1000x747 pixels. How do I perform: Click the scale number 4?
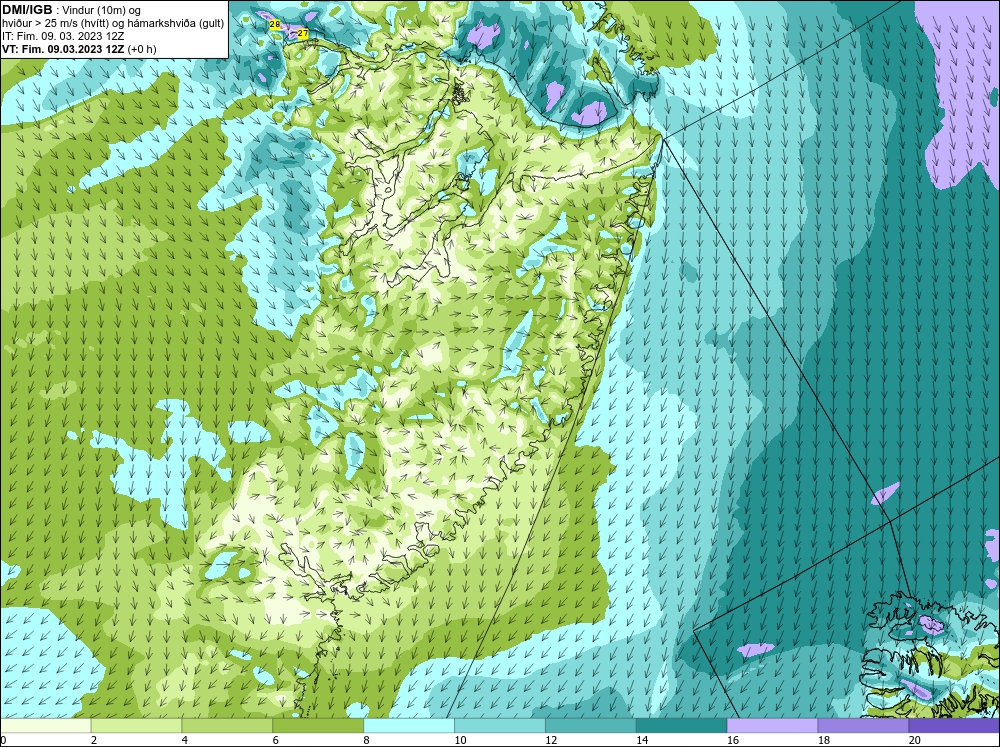click(x=185, y=741)
